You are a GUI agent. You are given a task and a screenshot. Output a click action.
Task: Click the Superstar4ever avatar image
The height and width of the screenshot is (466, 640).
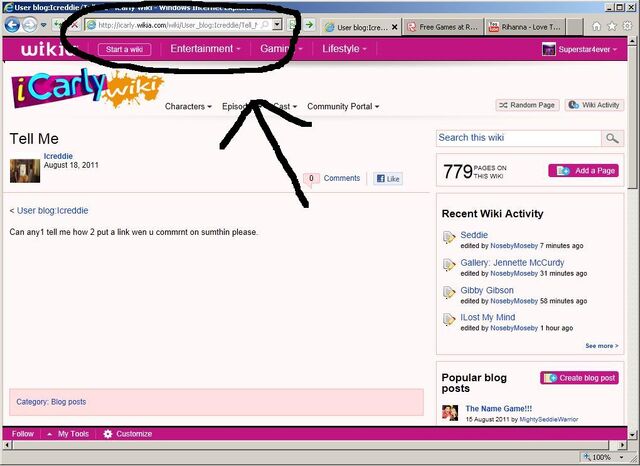549,49
